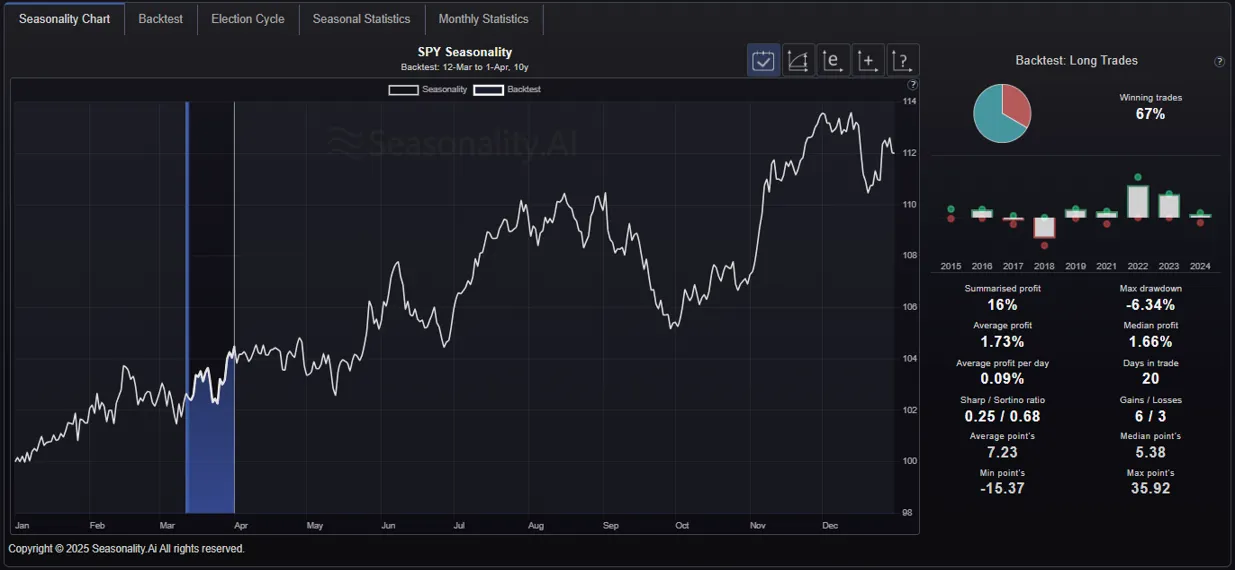This screenshot has height=570, width=1235.
Task: Click the 'Max drawdown' label
Action: 1150,288
